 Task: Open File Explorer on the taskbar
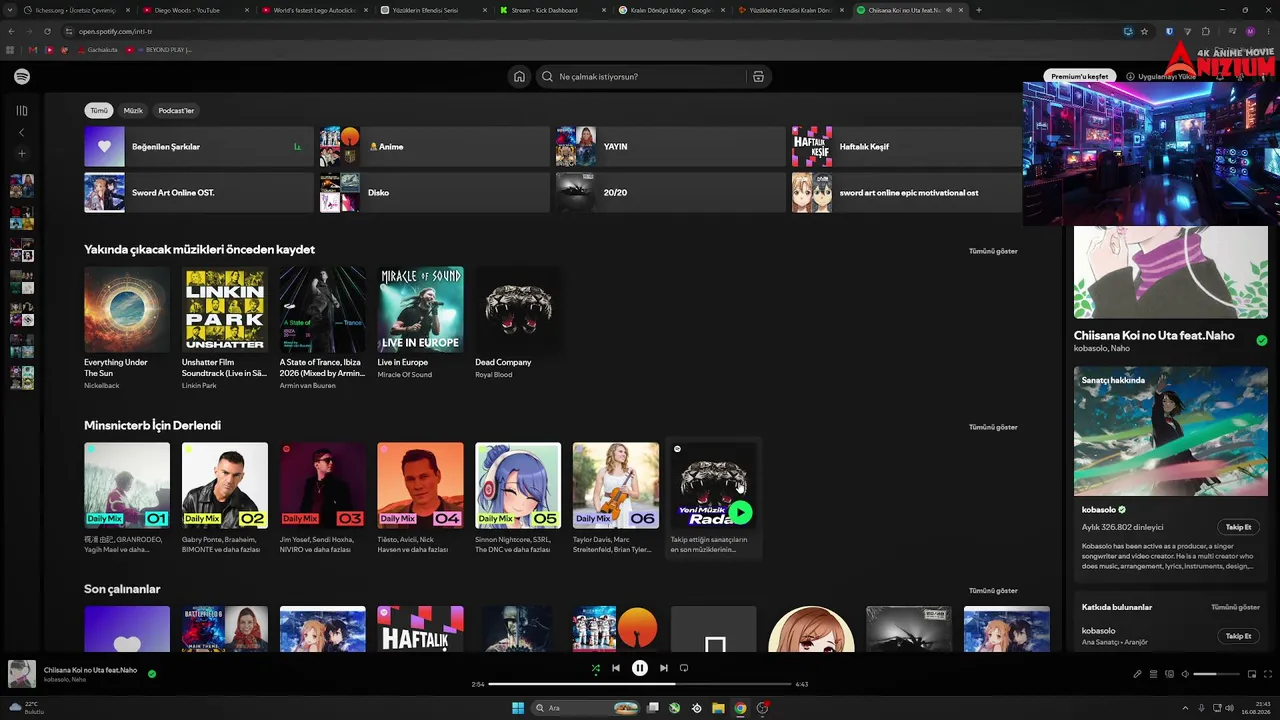(718, 708)
